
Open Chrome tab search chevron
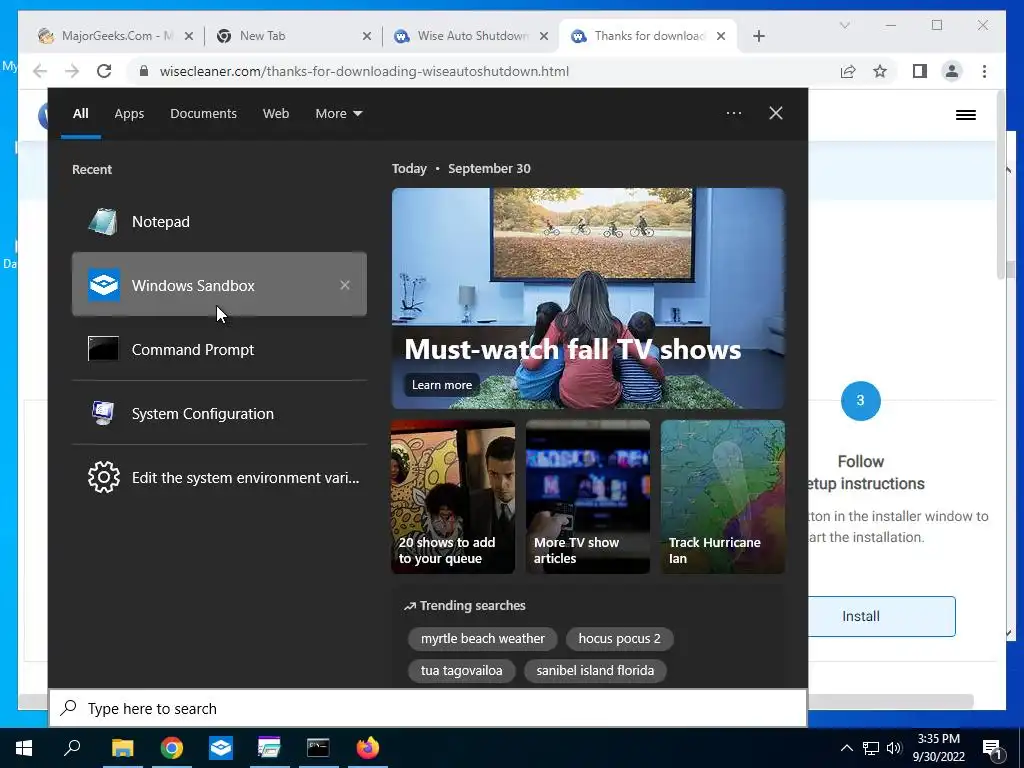click(844, 25)
